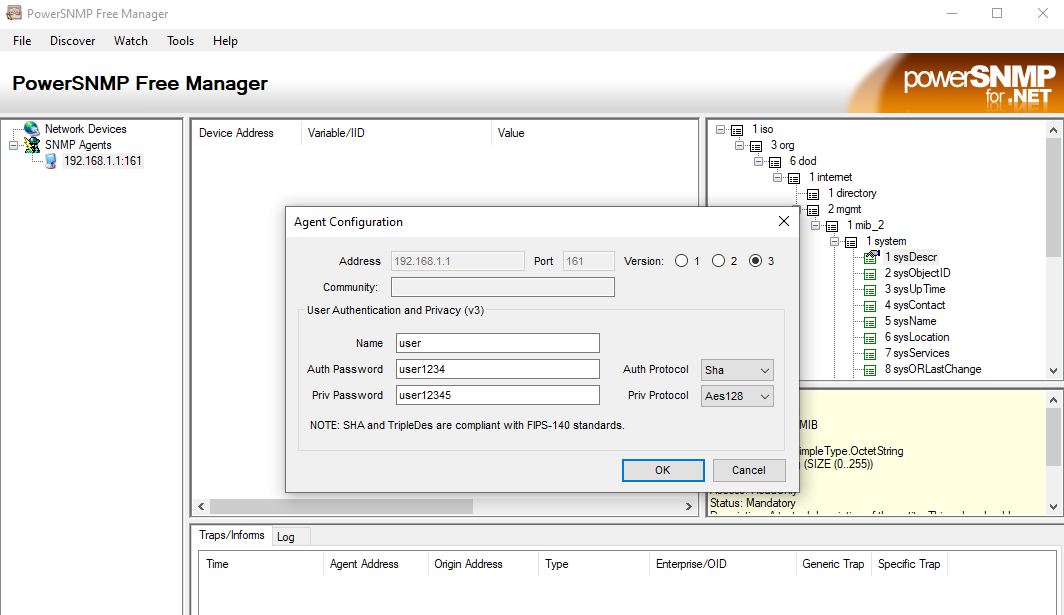
Task: Click the org node table icon
Action: tap(756, 146)
